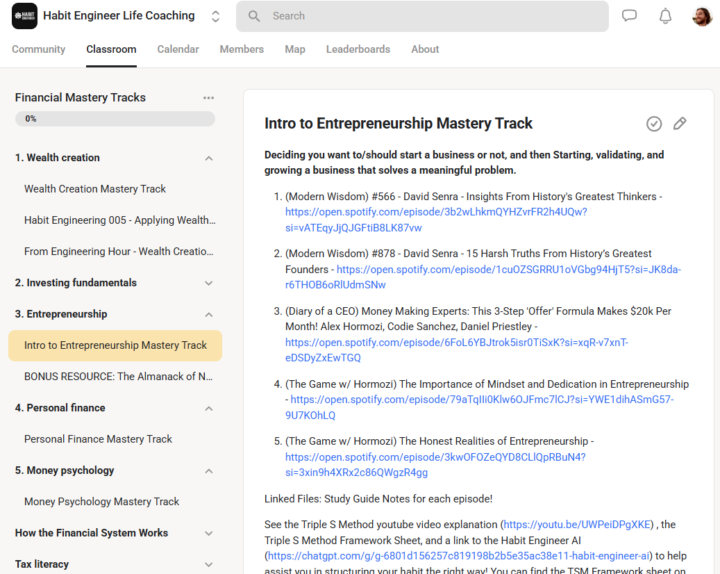This screenshot has width=720, height=574.
Task: Open the notifications bell
Action: coord(665,16)
